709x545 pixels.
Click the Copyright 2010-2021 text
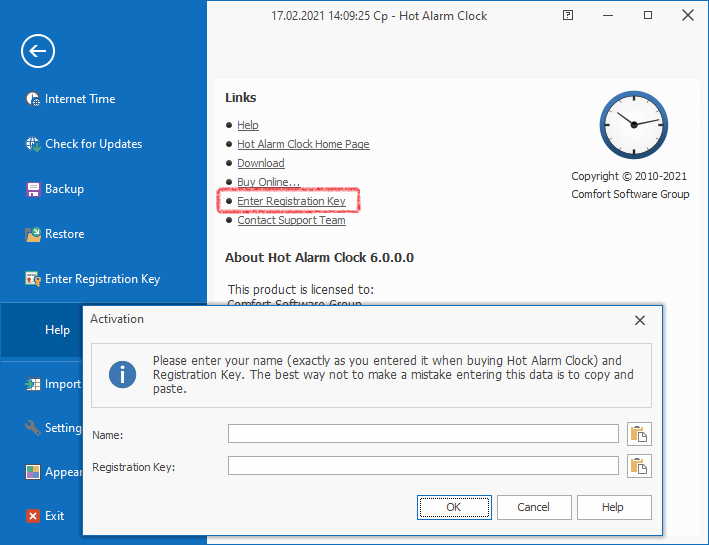pyautogui.click(x=629, y=176)
